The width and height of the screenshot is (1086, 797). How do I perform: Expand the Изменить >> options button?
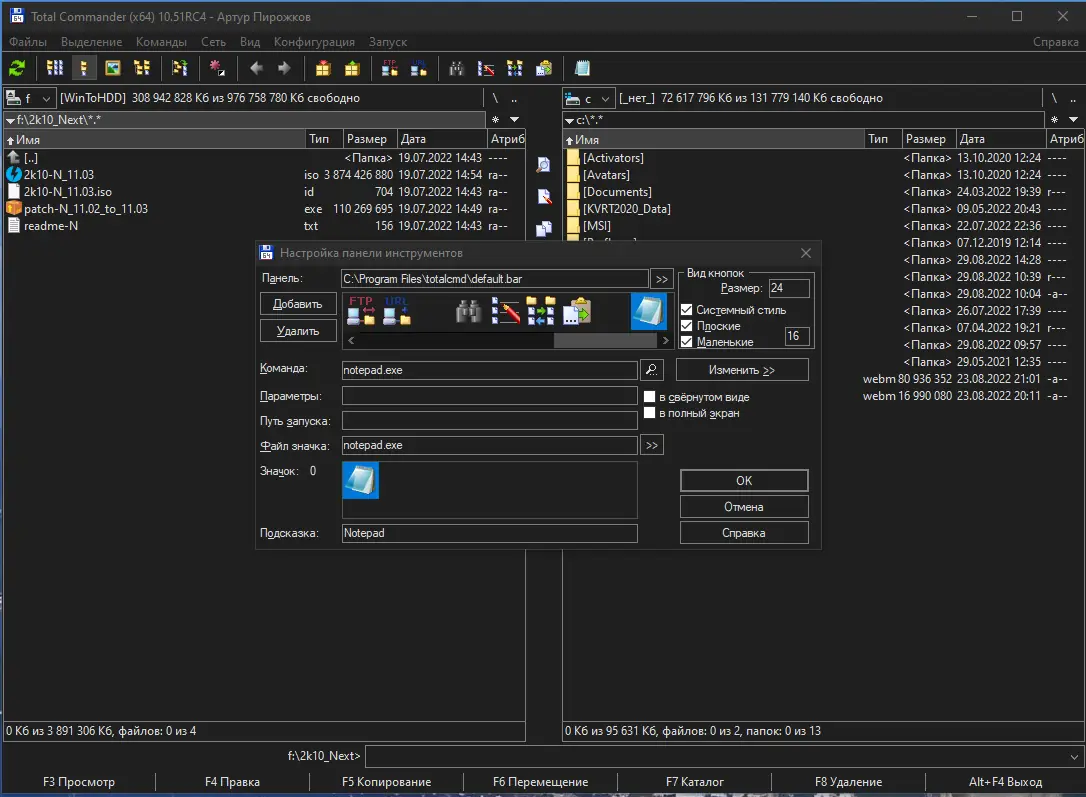point(742,370)
